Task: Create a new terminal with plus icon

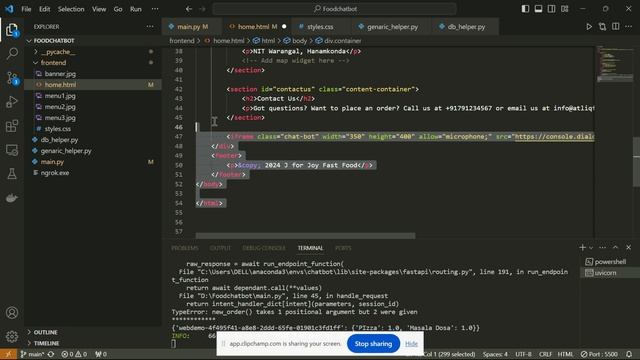Action: [582, 247]
